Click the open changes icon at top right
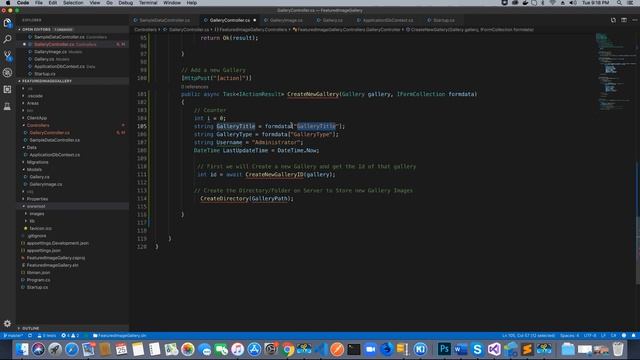Screen dimensions: 640x360 click(x=613, y=20)
